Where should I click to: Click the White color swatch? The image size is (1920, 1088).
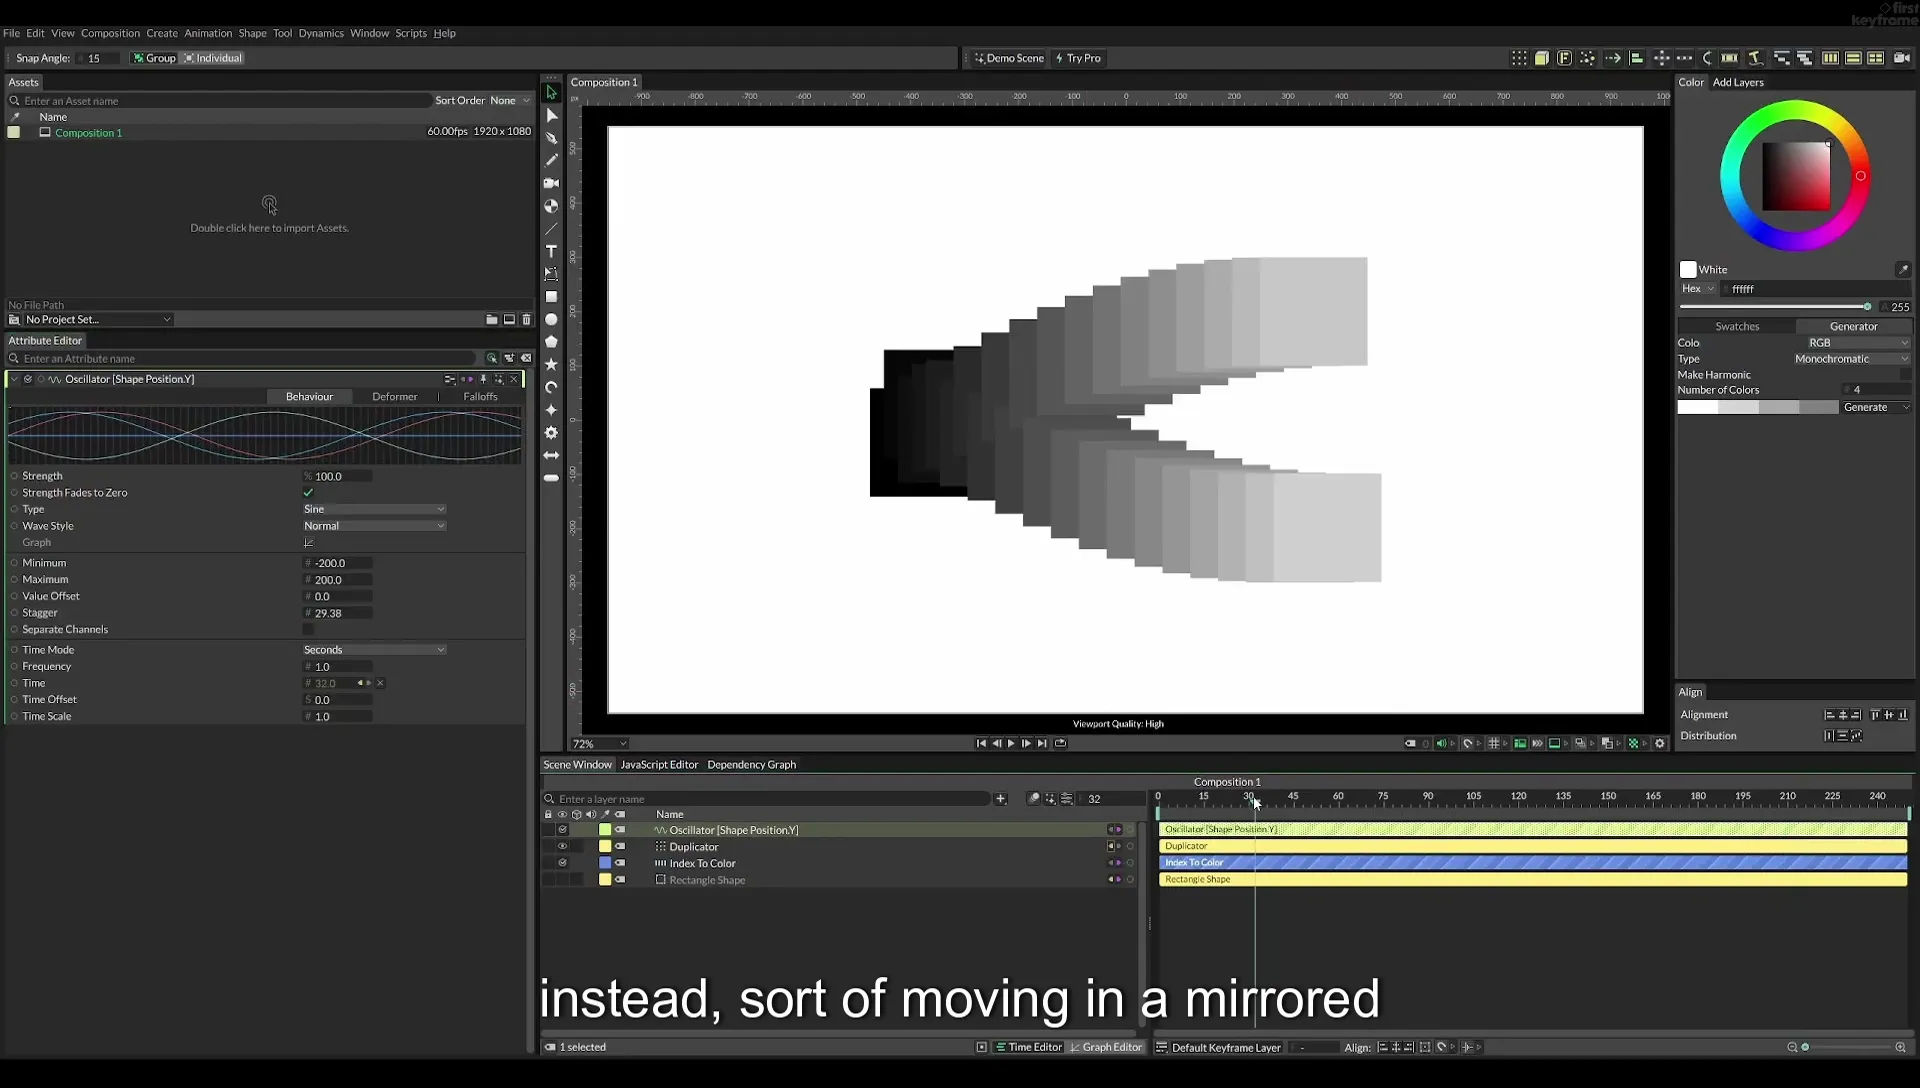click(x=1688, y=269)
